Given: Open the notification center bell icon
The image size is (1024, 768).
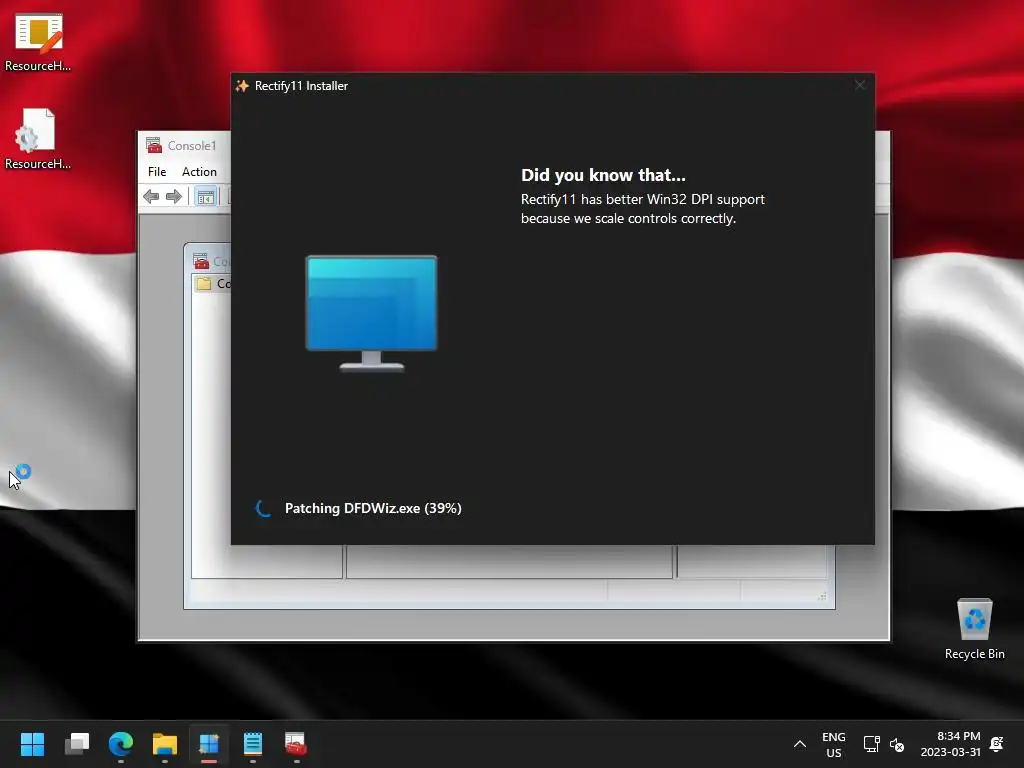Looking at the screenshot, I should click(x=997, y=744).
